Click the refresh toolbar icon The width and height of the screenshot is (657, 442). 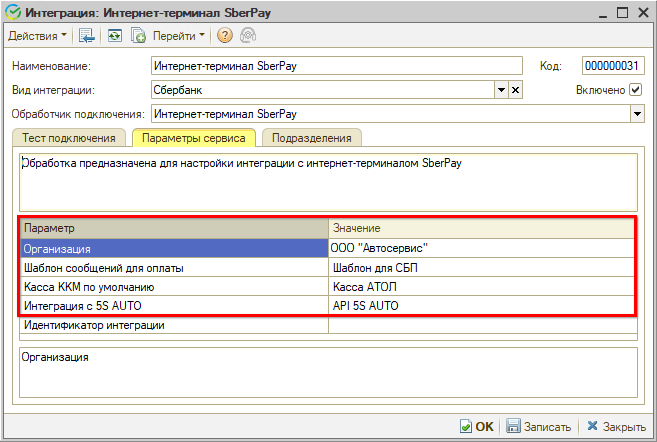pyautogui.click(x=114, y=36)
